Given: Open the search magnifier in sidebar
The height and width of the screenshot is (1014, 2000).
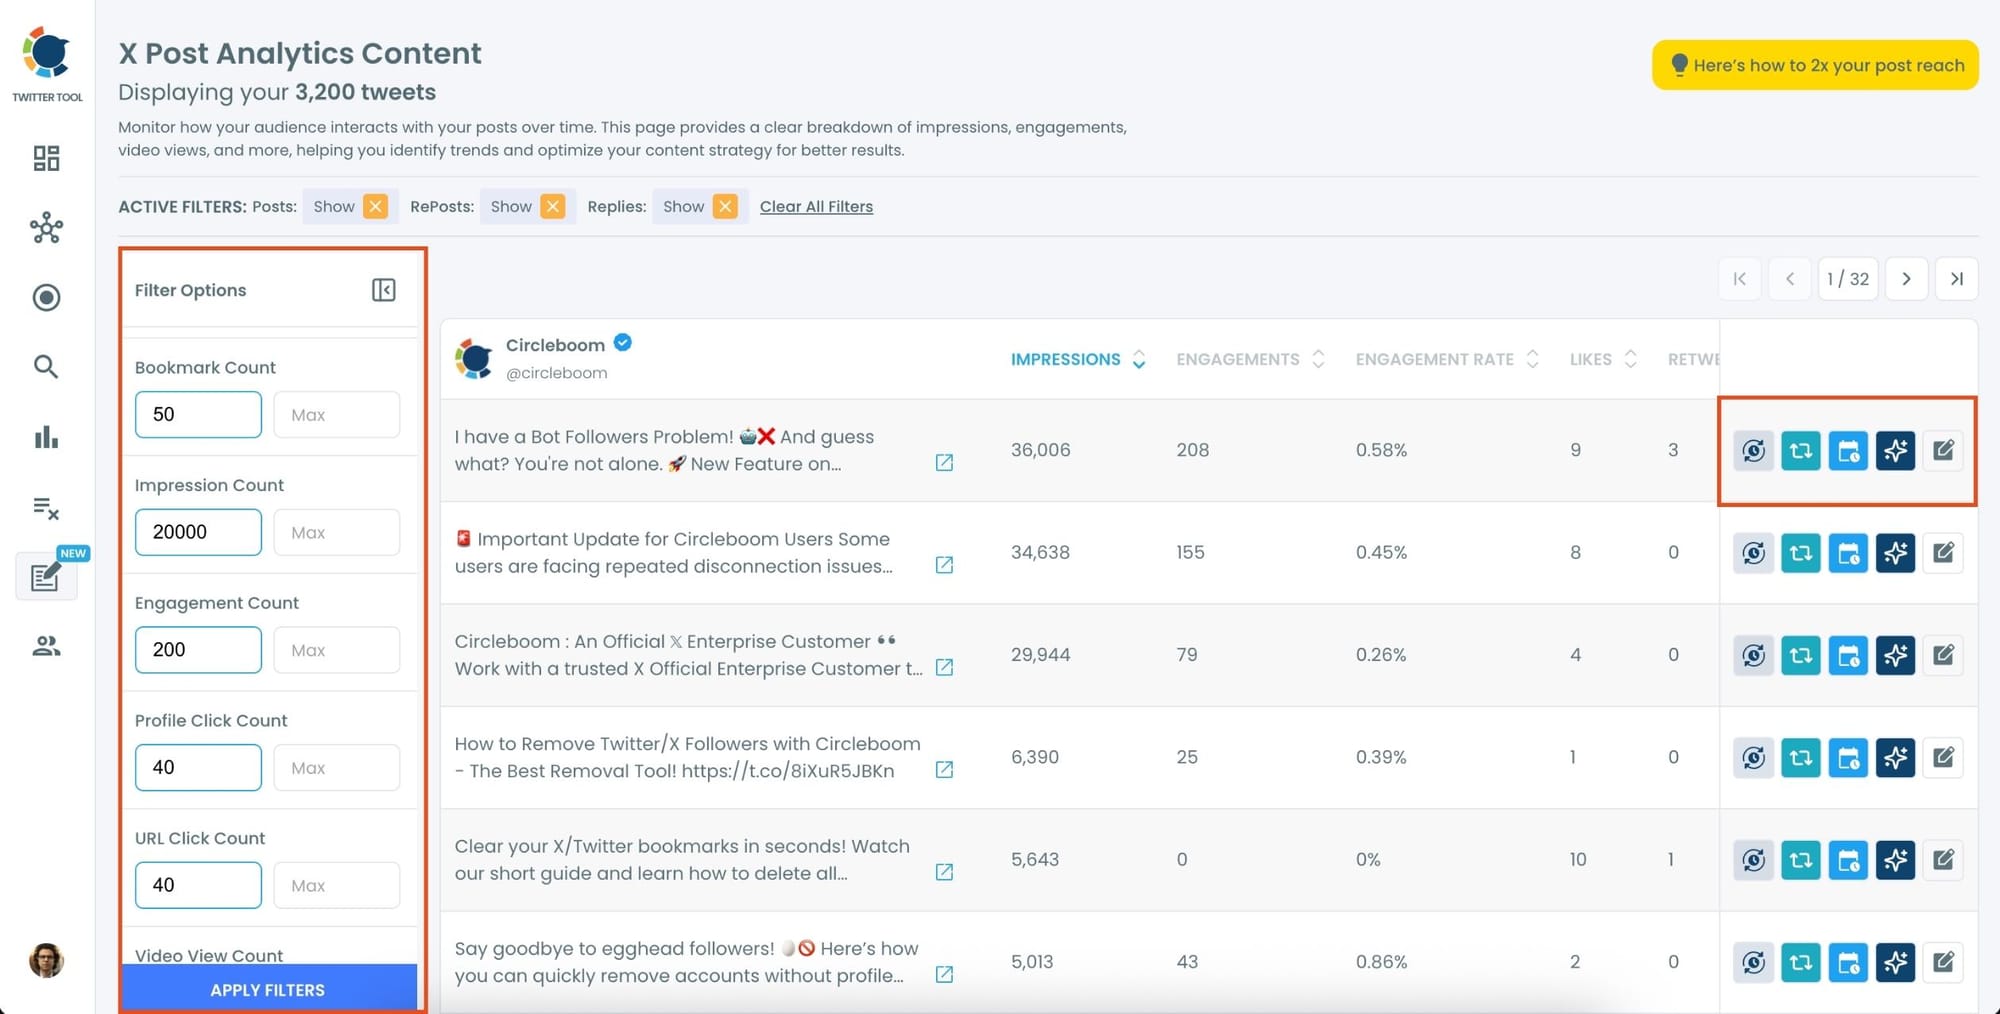Looking at the screenshot, I should pyautogui.click(x=46, y=367).
